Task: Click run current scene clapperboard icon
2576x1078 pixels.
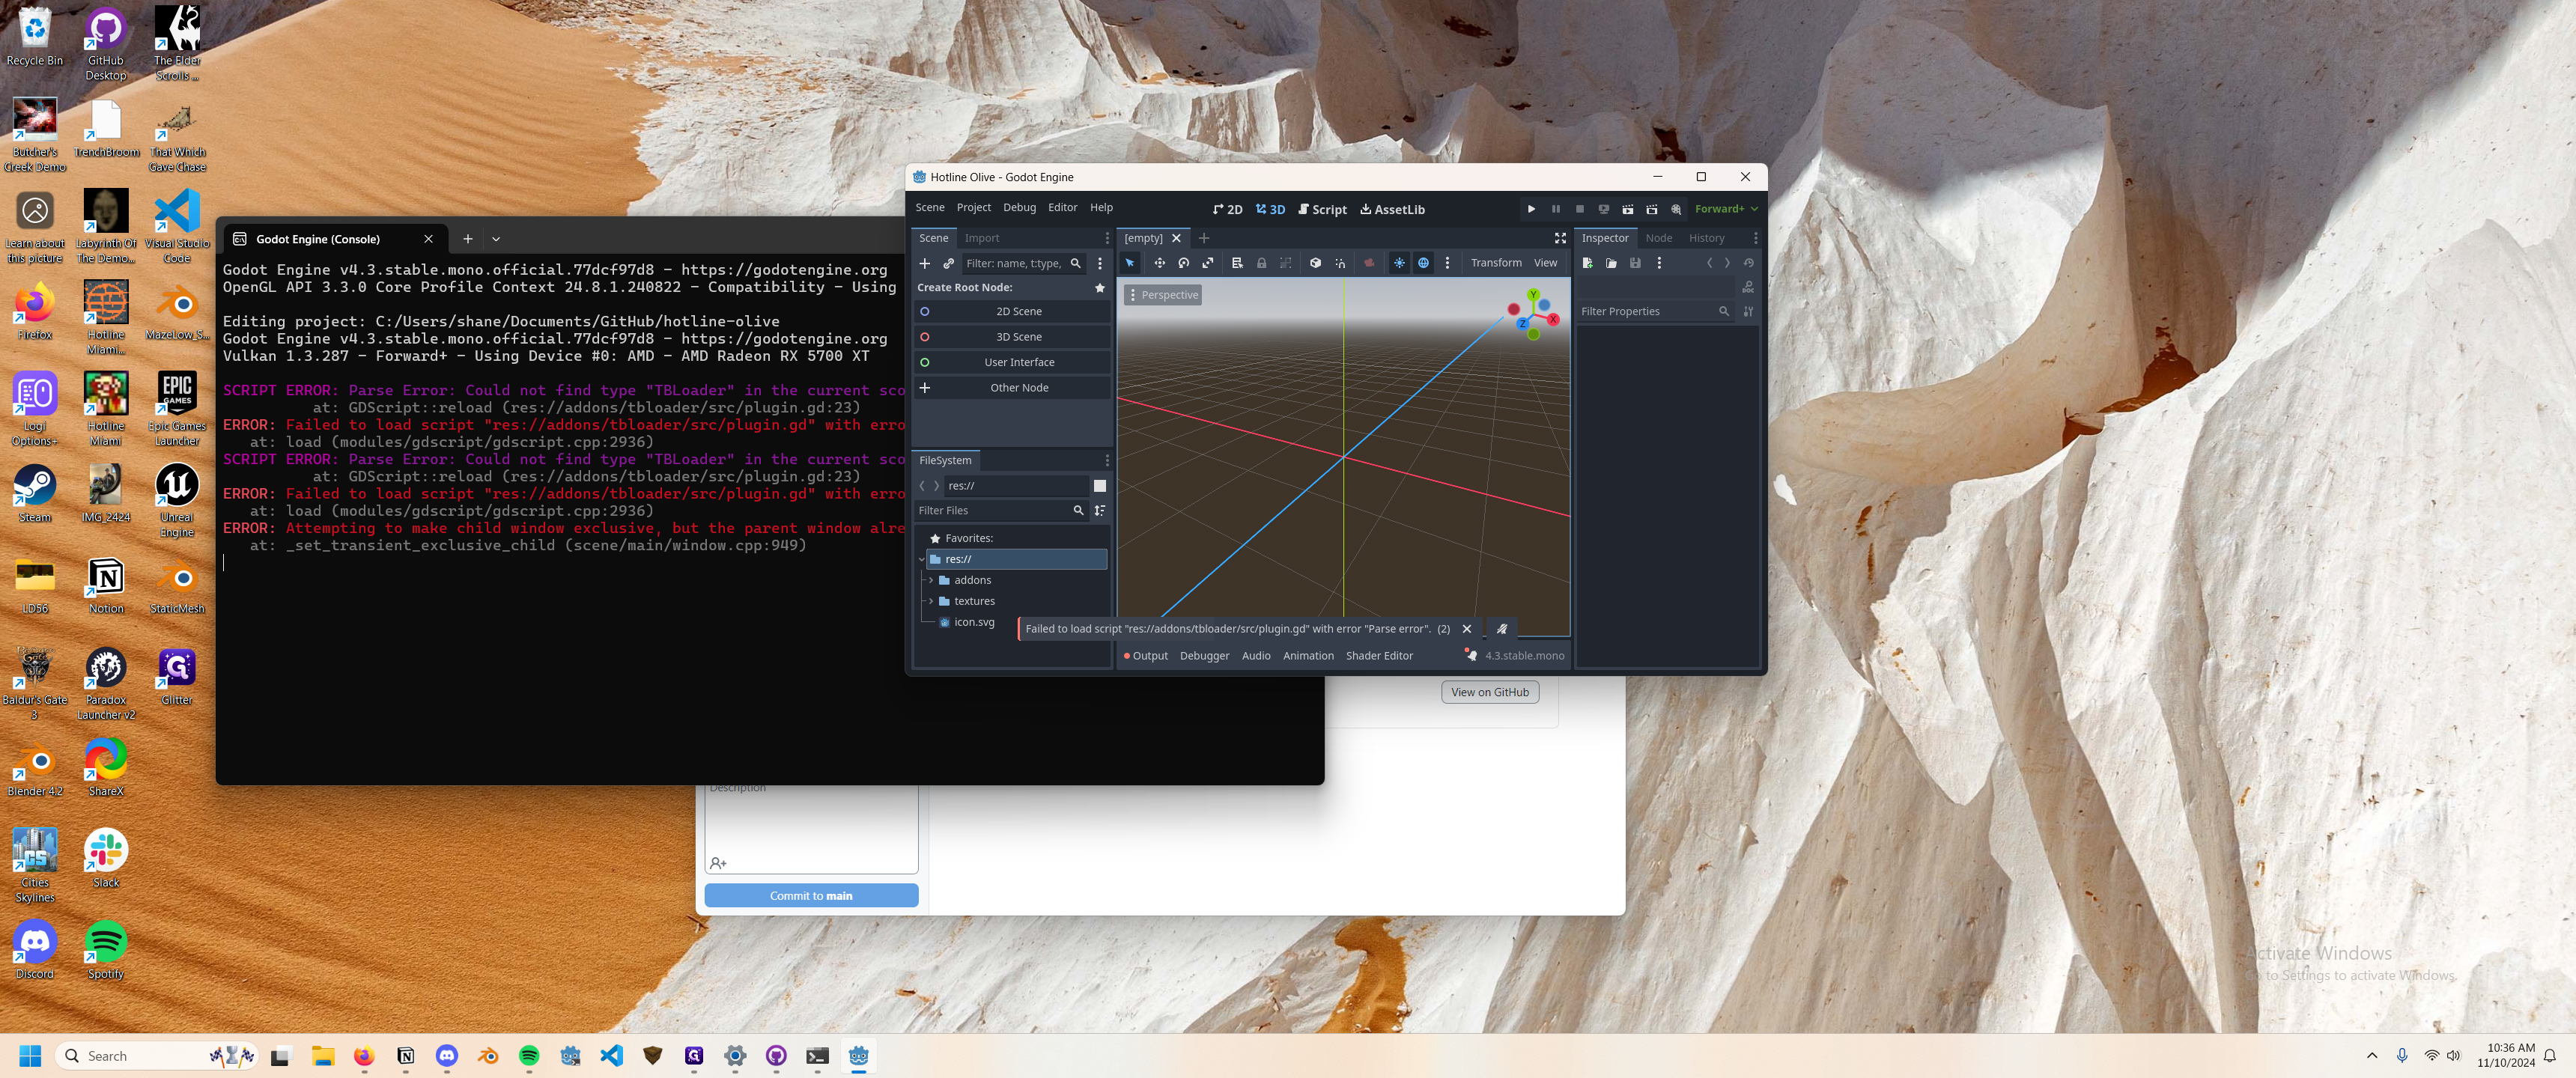Action: 1627,209
